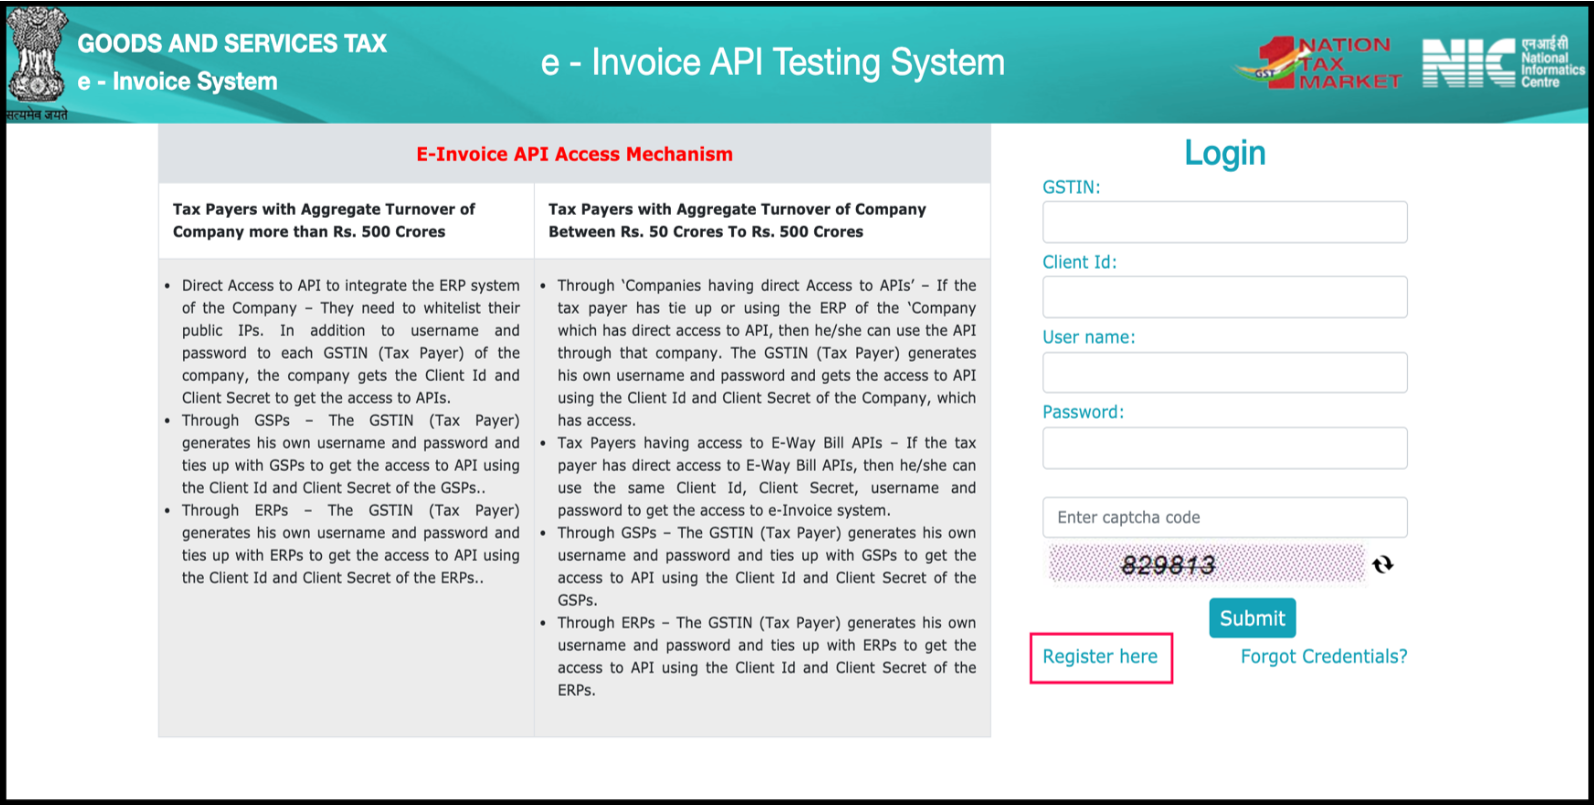This screenshot has height=806, width=1596.
Task: Click the Enter captcha code field
Action: click(1225, 517)
